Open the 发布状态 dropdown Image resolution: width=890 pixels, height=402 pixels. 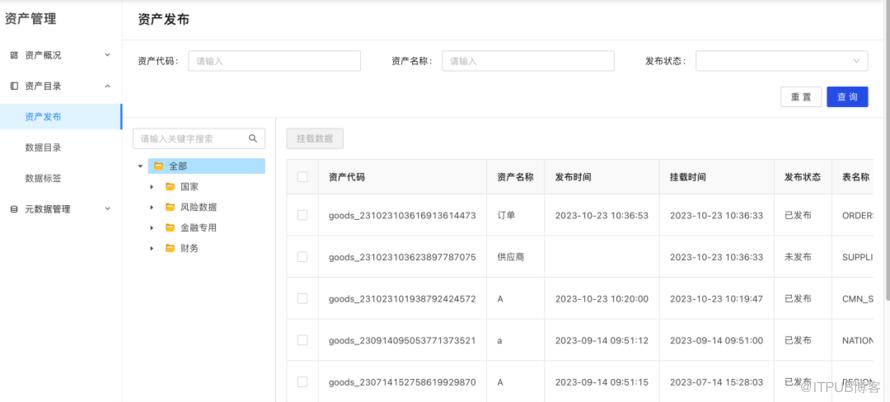click(781, 61)
